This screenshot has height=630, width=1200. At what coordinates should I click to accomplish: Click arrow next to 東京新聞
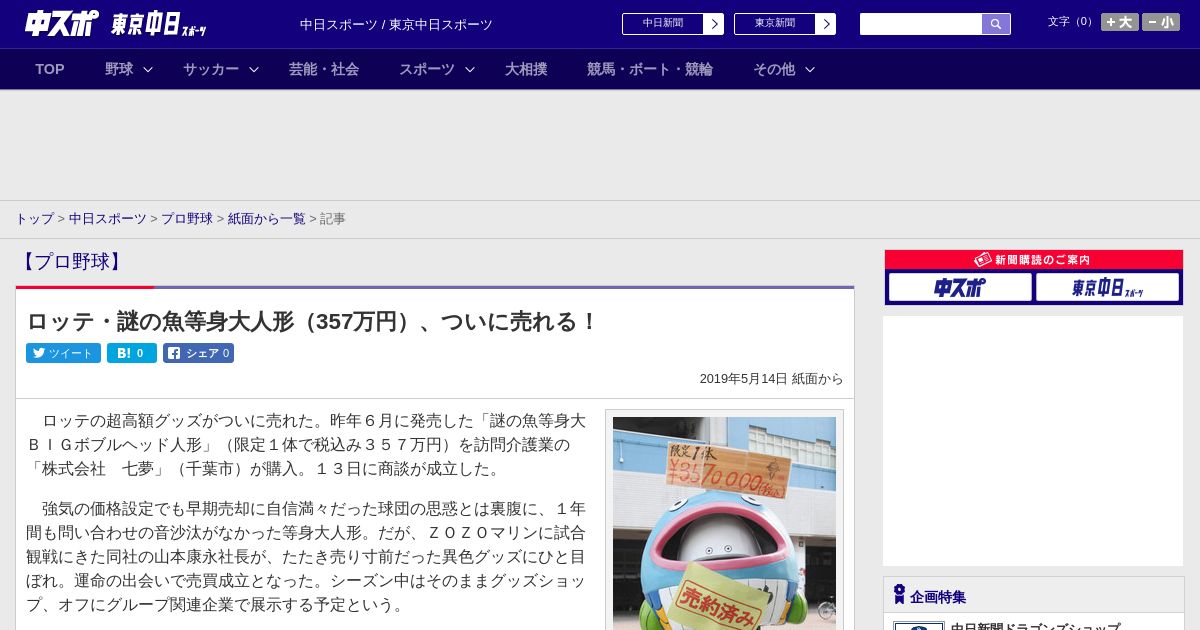pyautogui.click(x=826, y=24)
